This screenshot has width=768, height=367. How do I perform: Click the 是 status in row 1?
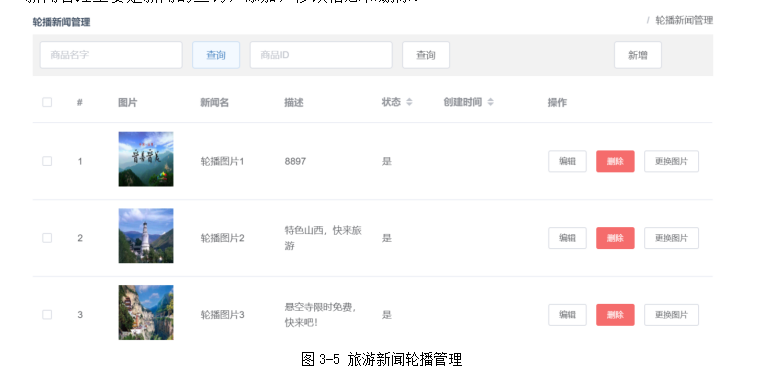(387, 161)
